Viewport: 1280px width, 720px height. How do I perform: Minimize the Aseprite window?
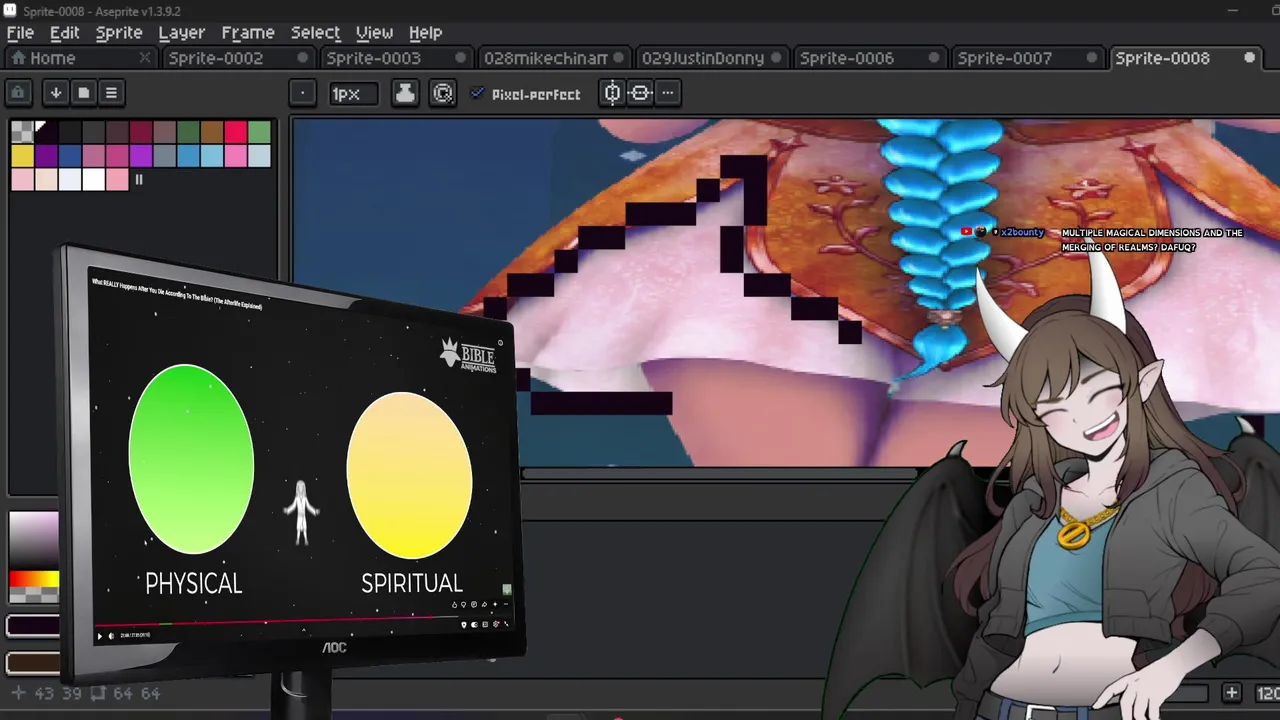(x=1234, y=10)
